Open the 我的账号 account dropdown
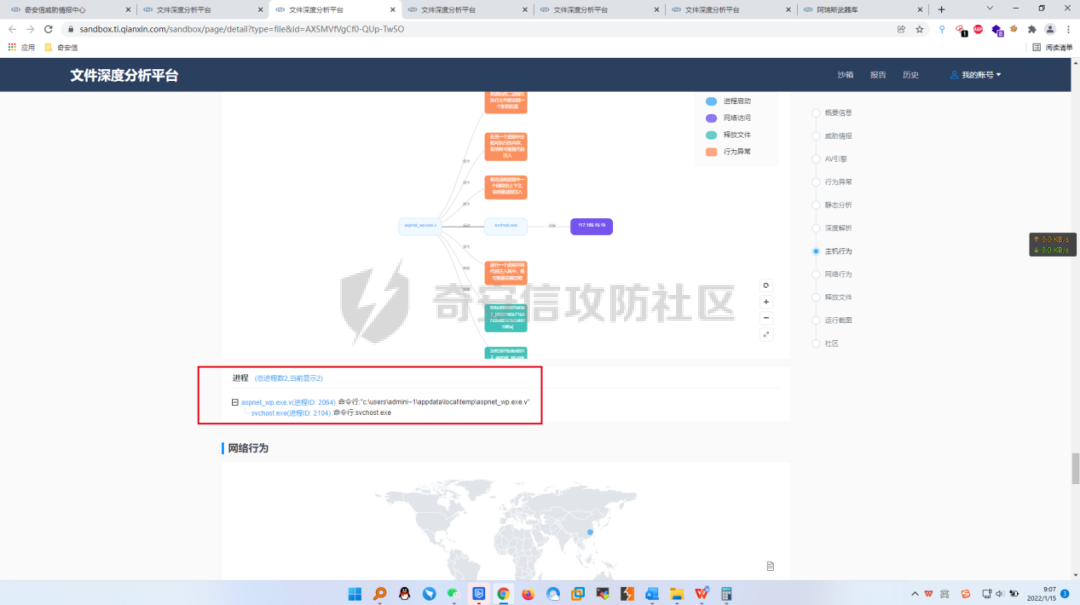 pos(975,75)
